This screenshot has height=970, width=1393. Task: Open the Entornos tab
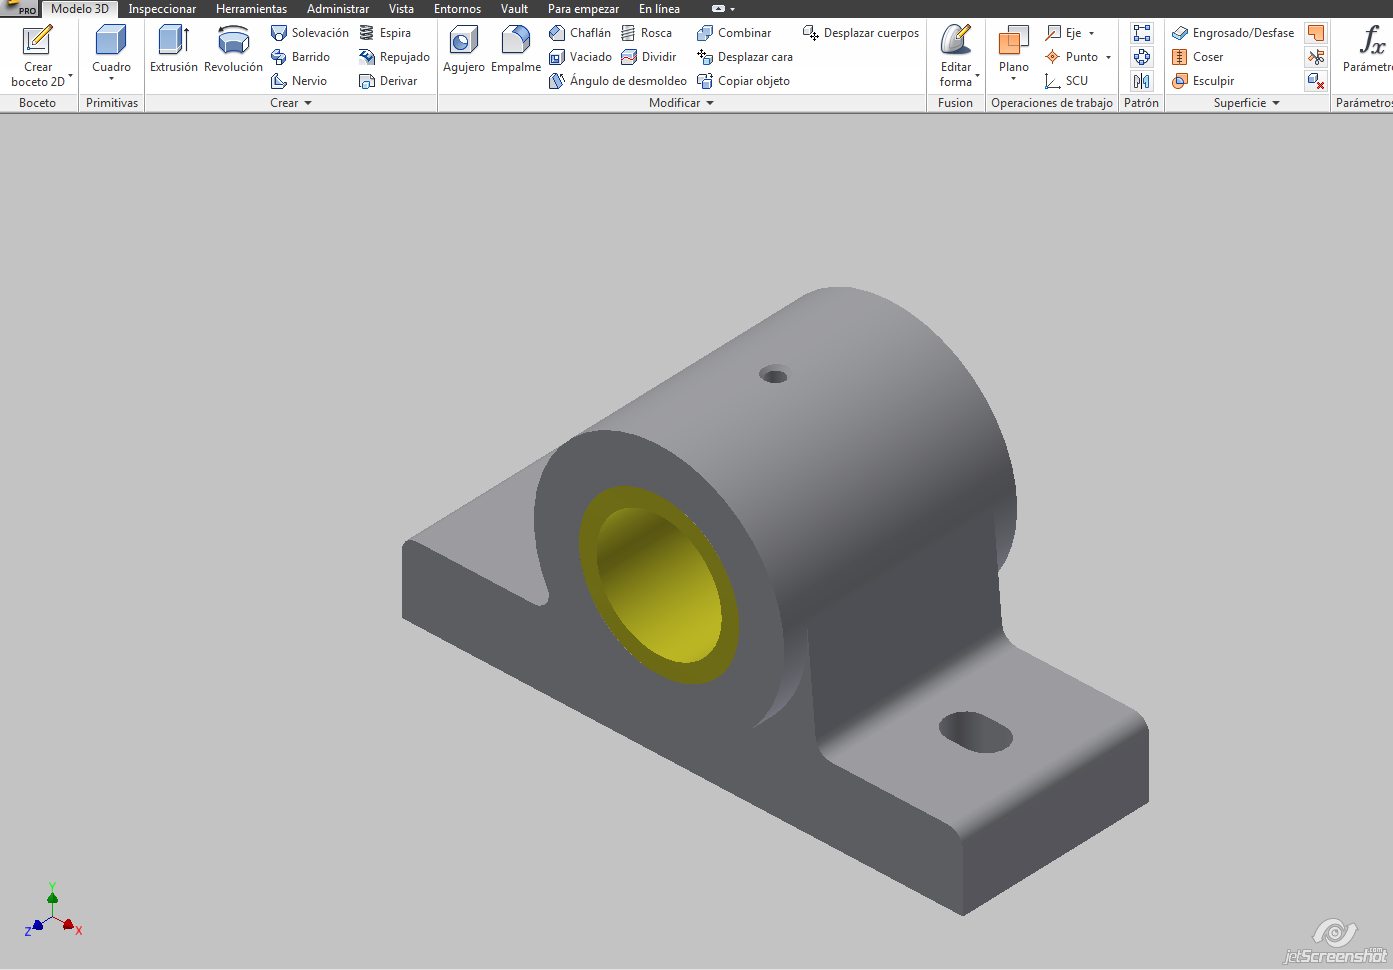(x=457, y=9)
